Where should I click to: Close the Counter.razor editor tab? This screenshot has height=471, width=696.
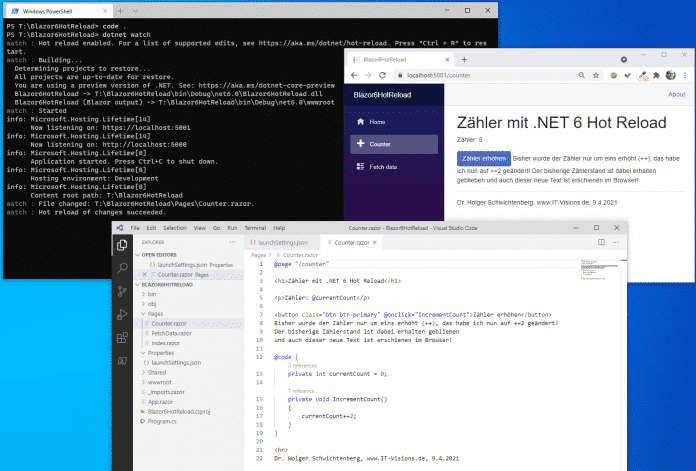coord(375,242)
